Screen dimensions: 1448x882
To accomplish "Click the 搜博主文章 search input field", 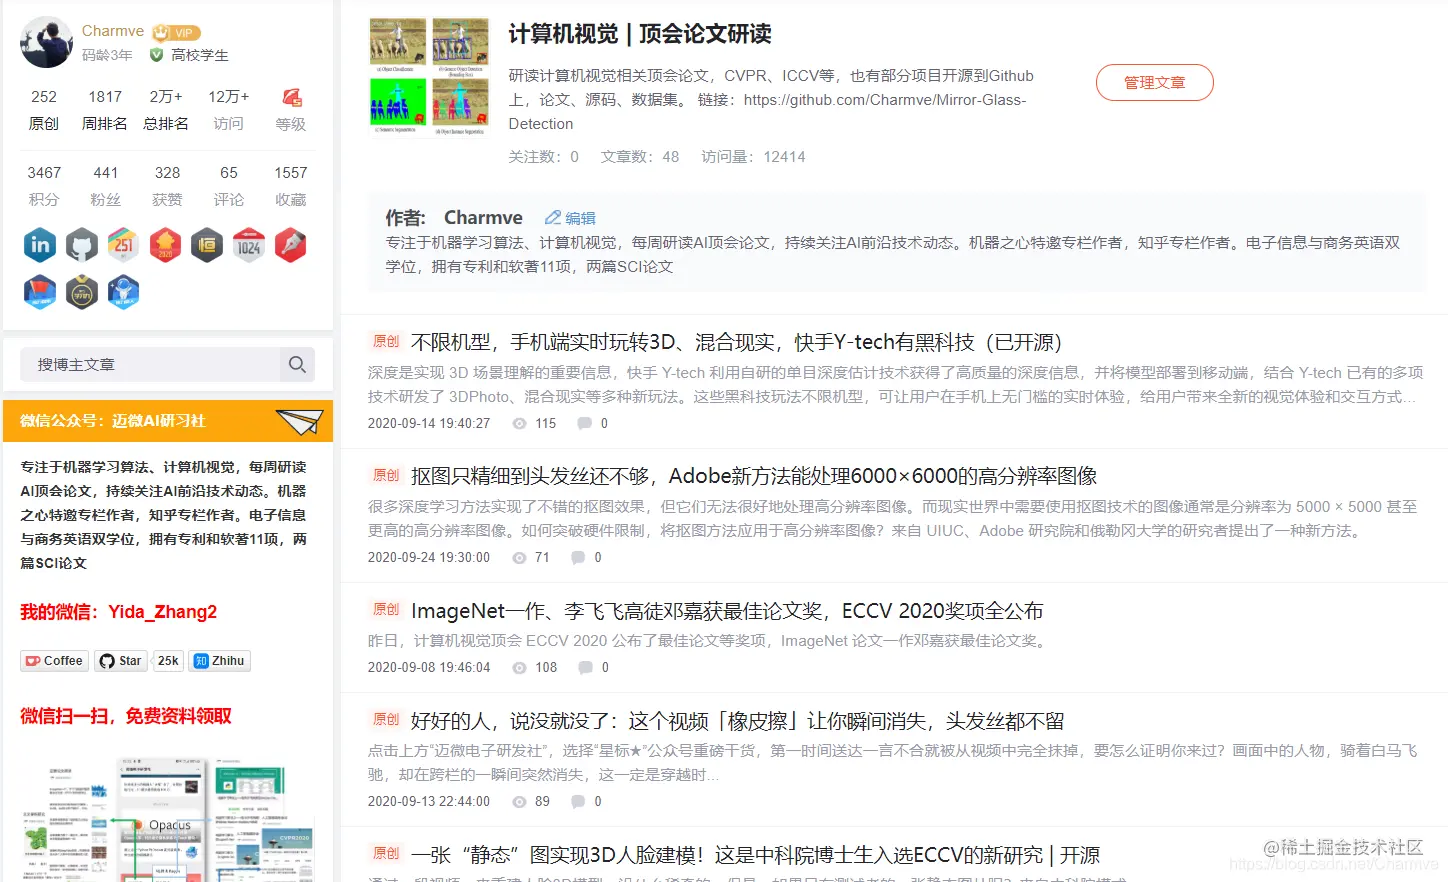I will [x=160, y=364].
